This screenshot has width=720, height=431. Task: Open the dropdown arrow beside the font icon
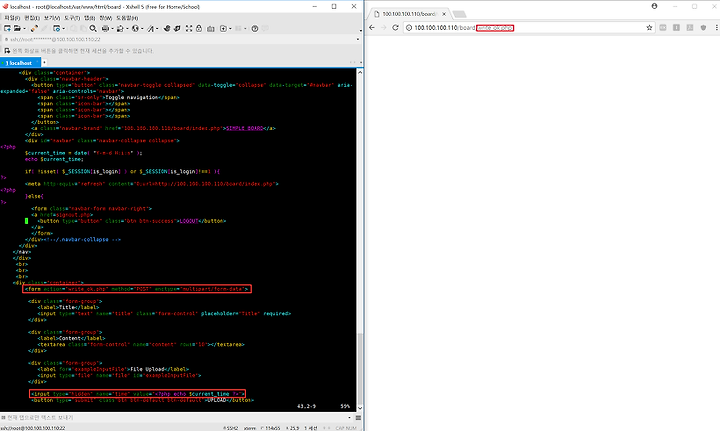(x=157, y=28)
